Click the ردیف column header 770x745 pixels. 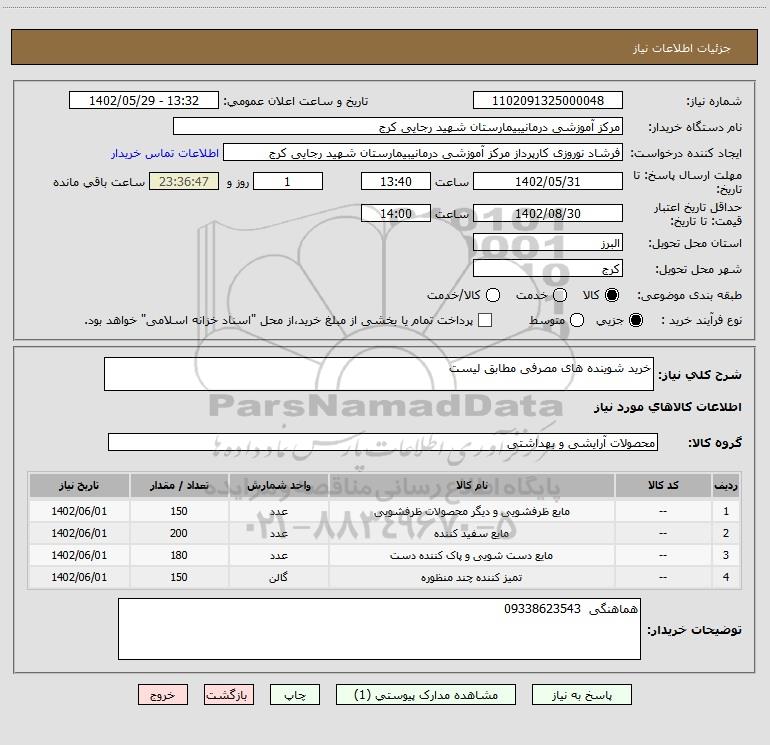[726, 486]
